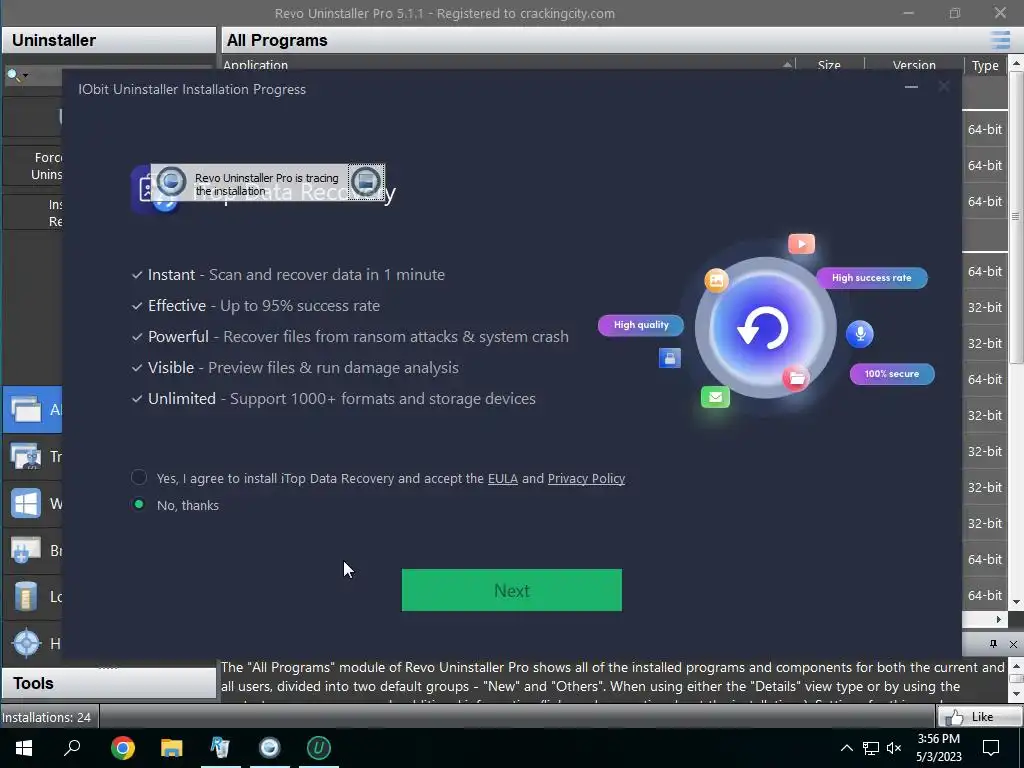The width and height of the screenshot is (1024, 768).
Task: Click the red video play icon in the illustration
Action: point(801,244)
